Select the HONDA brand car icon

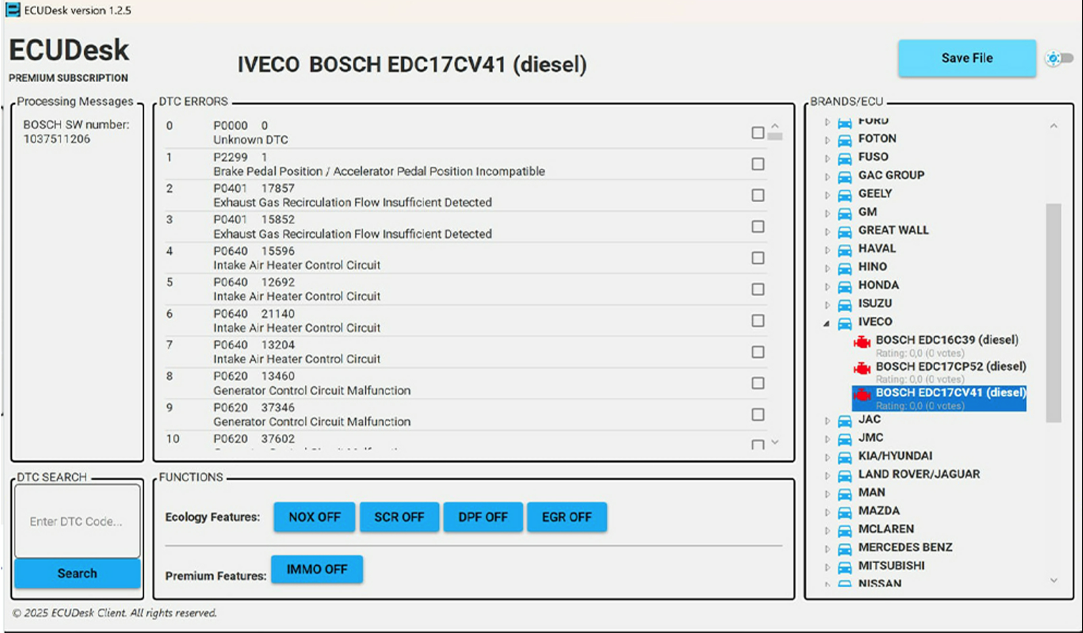(845, 286)
